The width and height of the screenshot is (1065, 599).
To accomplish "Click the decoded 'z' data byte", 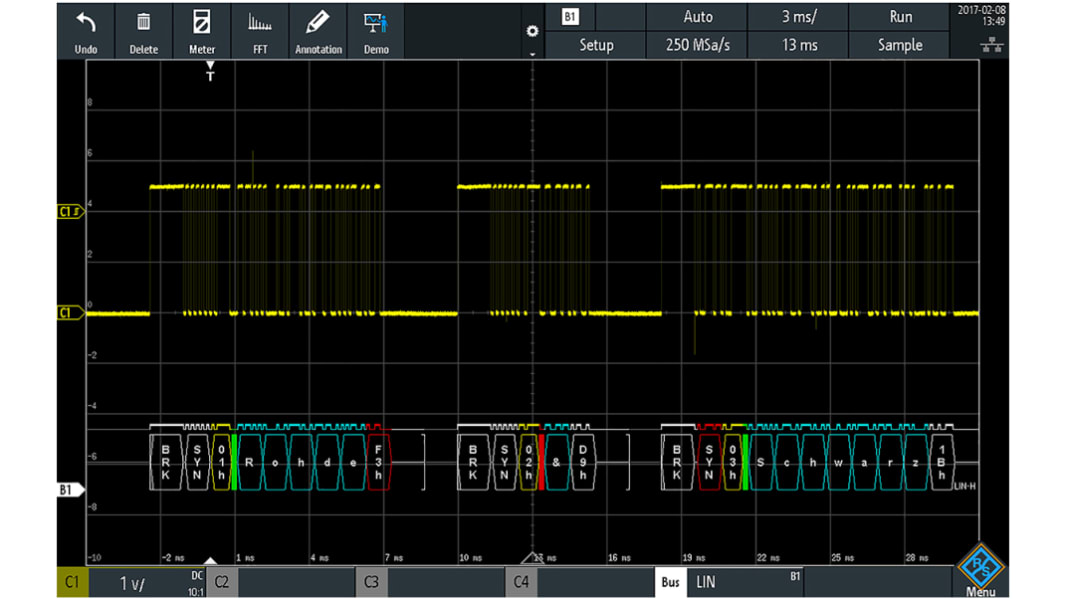I will pos(916,462).
